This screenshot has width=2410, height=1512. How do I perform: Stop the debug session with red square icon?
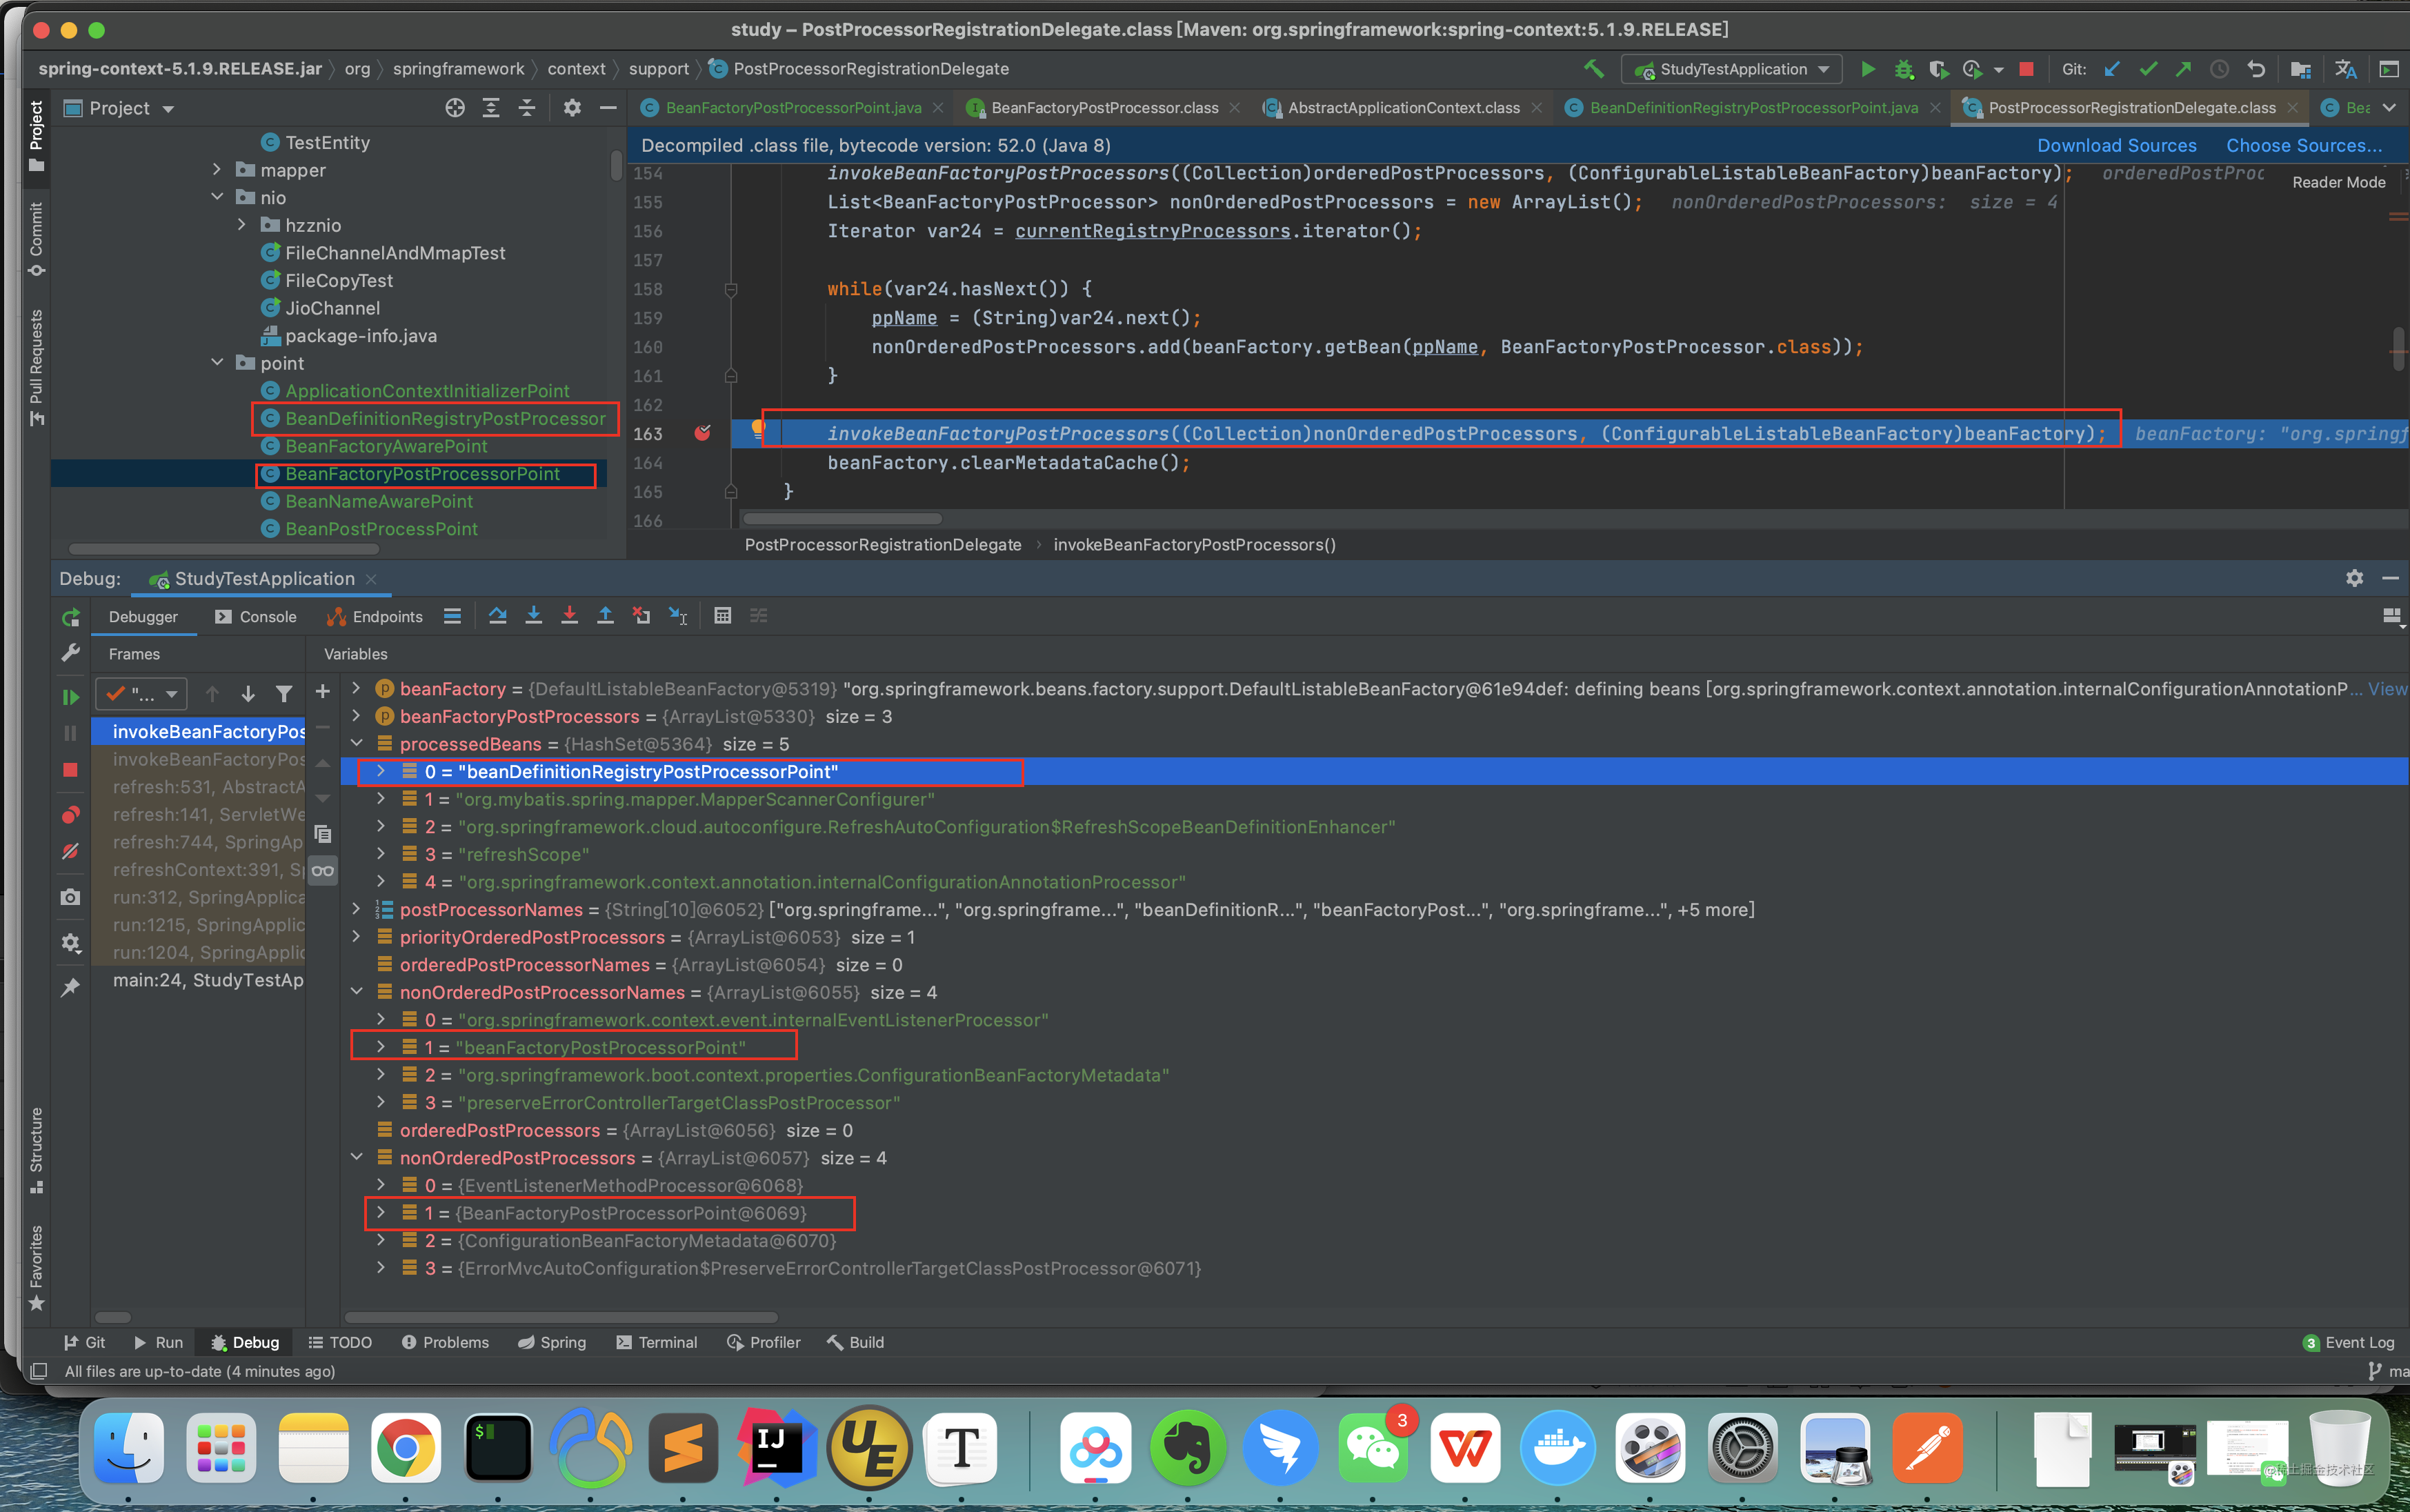[70, 770]
